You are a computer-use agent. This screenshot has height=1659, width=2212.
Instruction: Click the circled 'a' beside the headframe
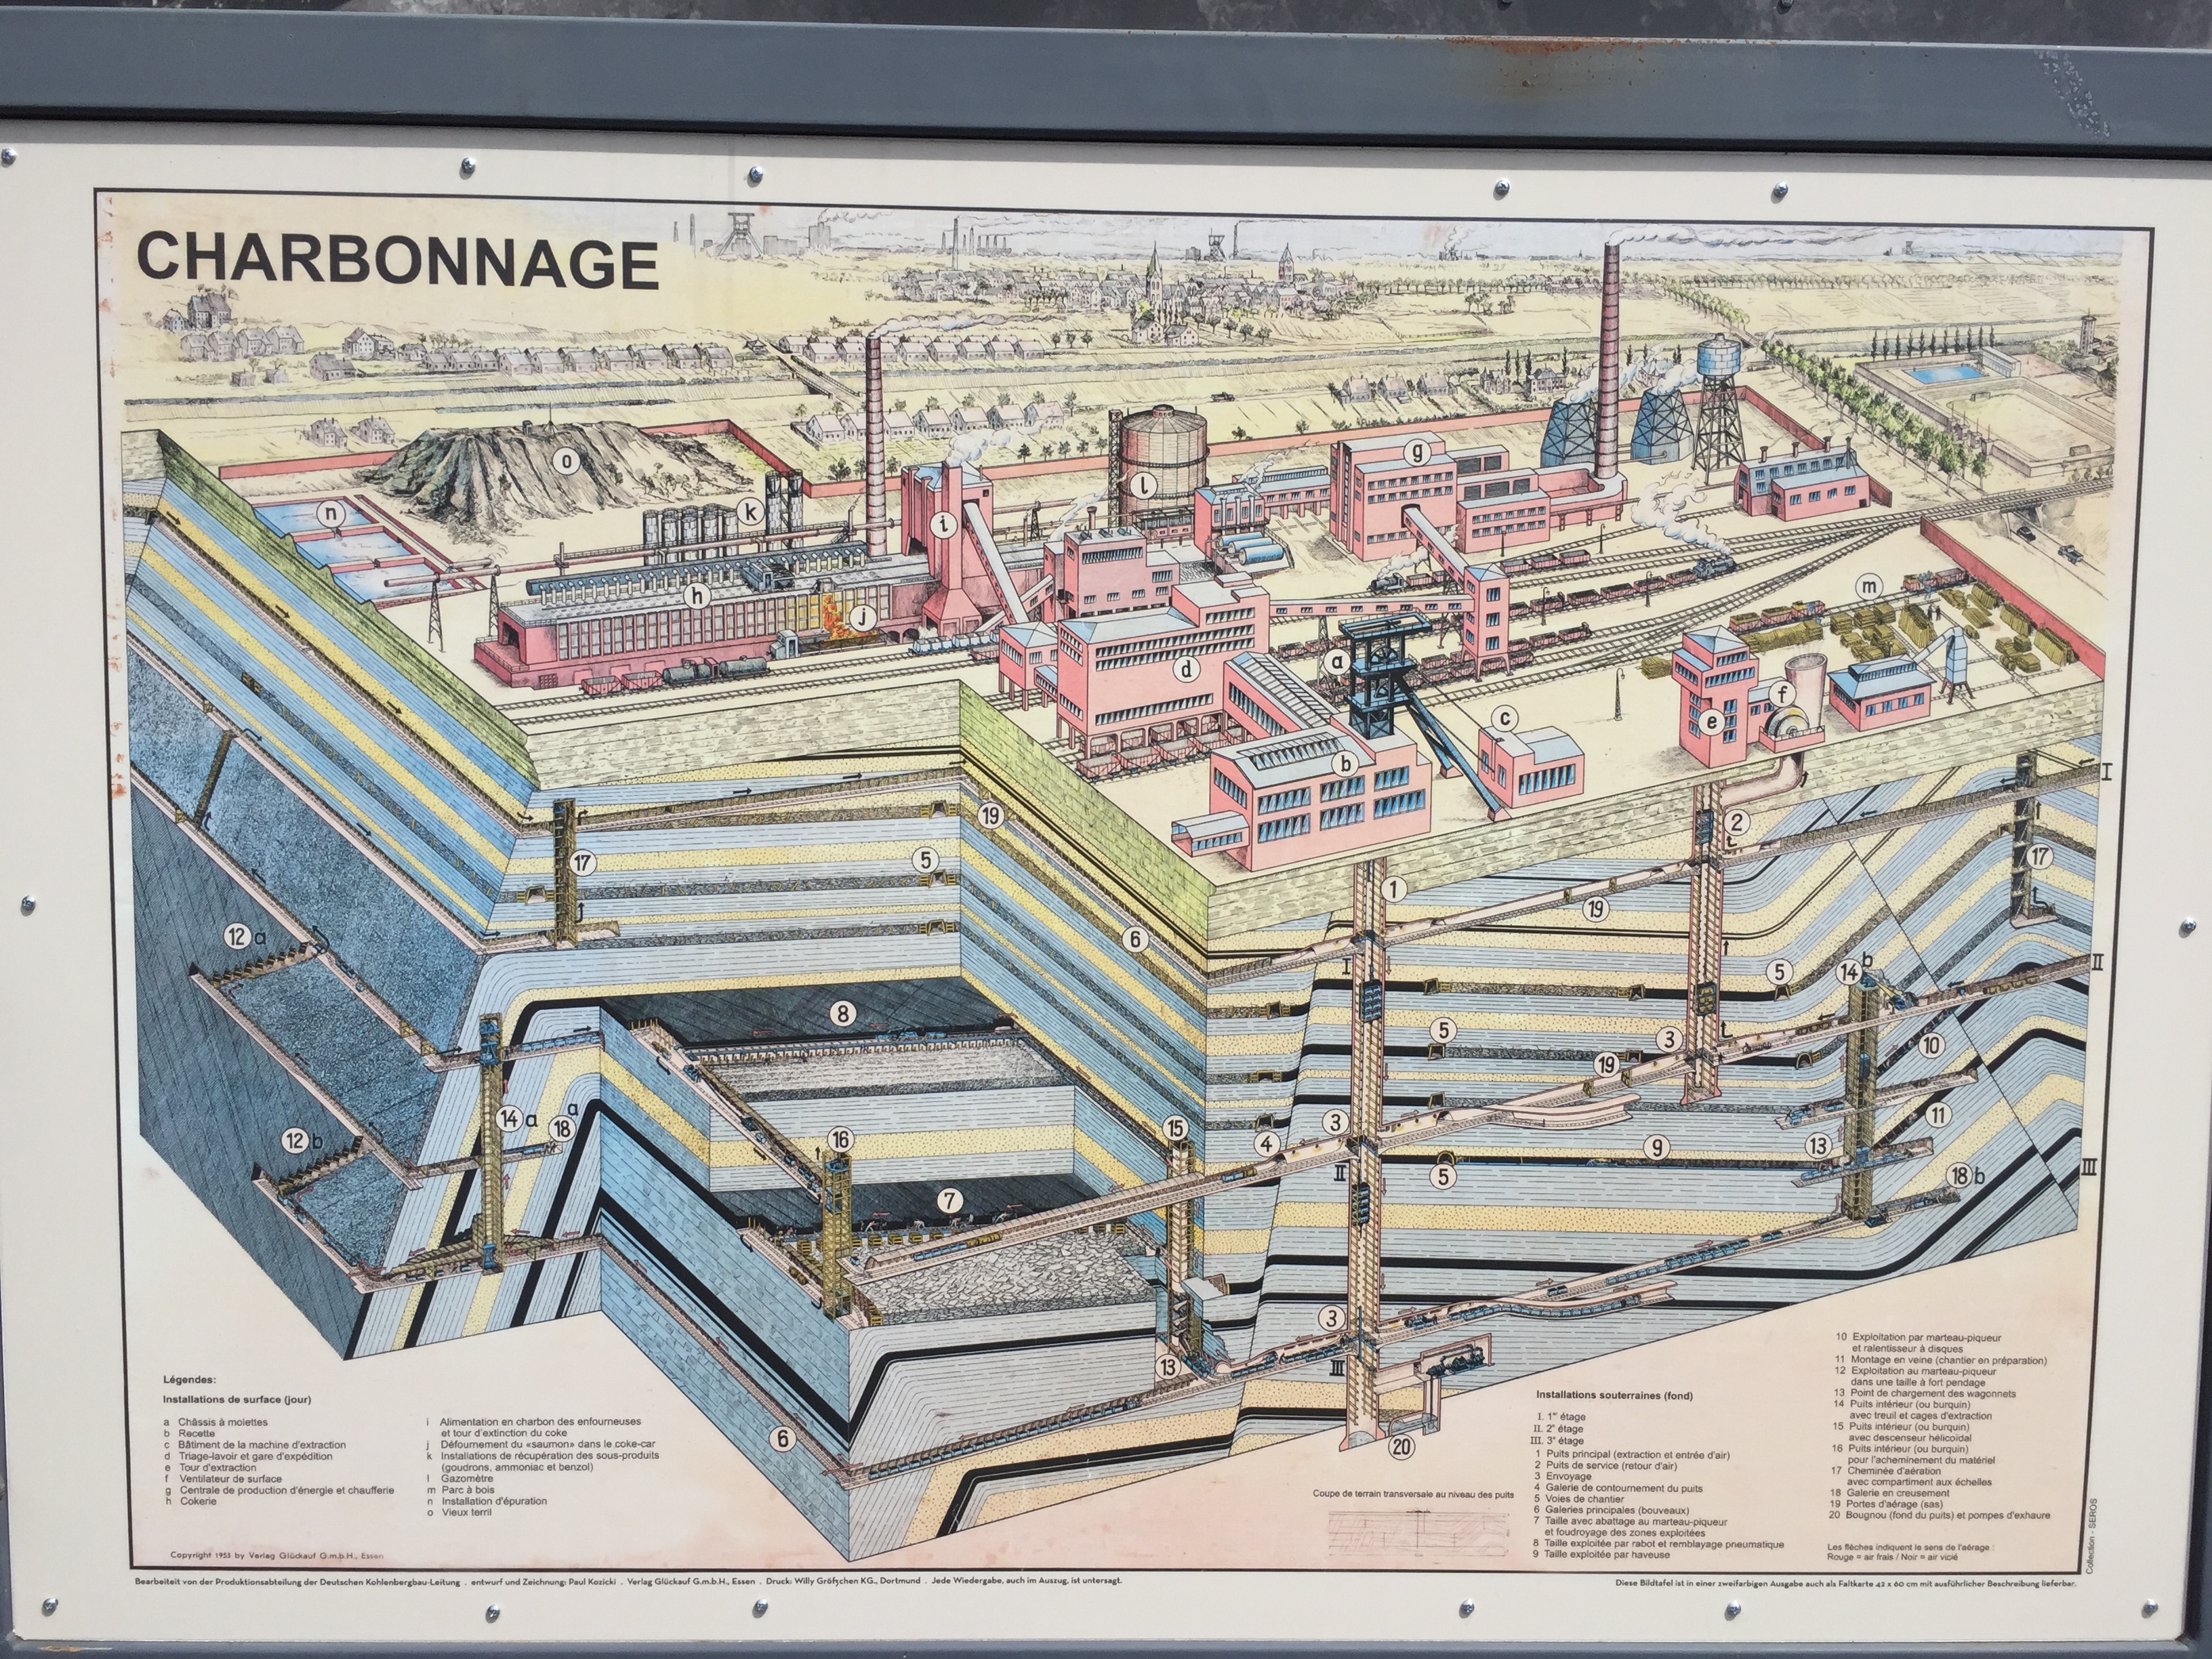tap(1336, 662)
